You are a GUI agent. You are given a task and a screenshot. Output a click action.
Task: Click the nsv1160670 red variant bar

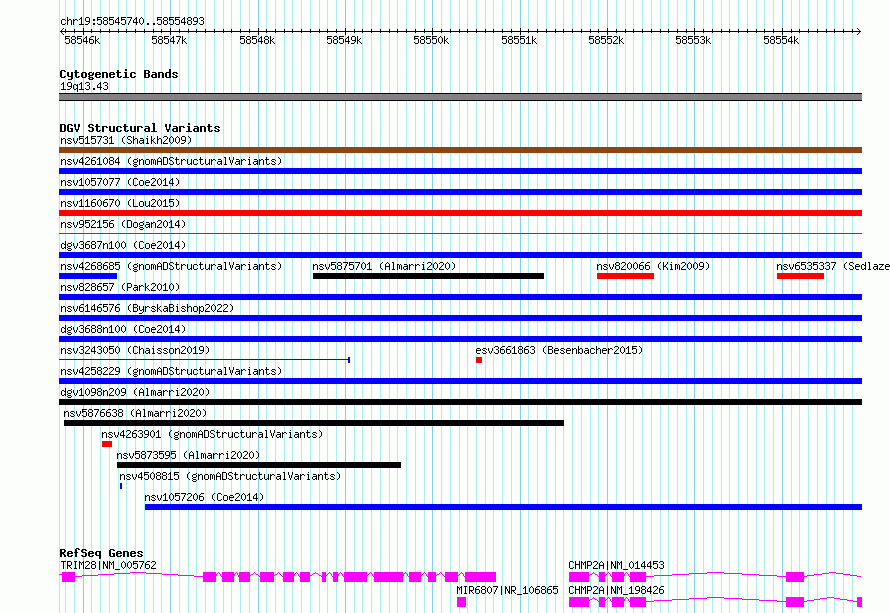[460, 213]
